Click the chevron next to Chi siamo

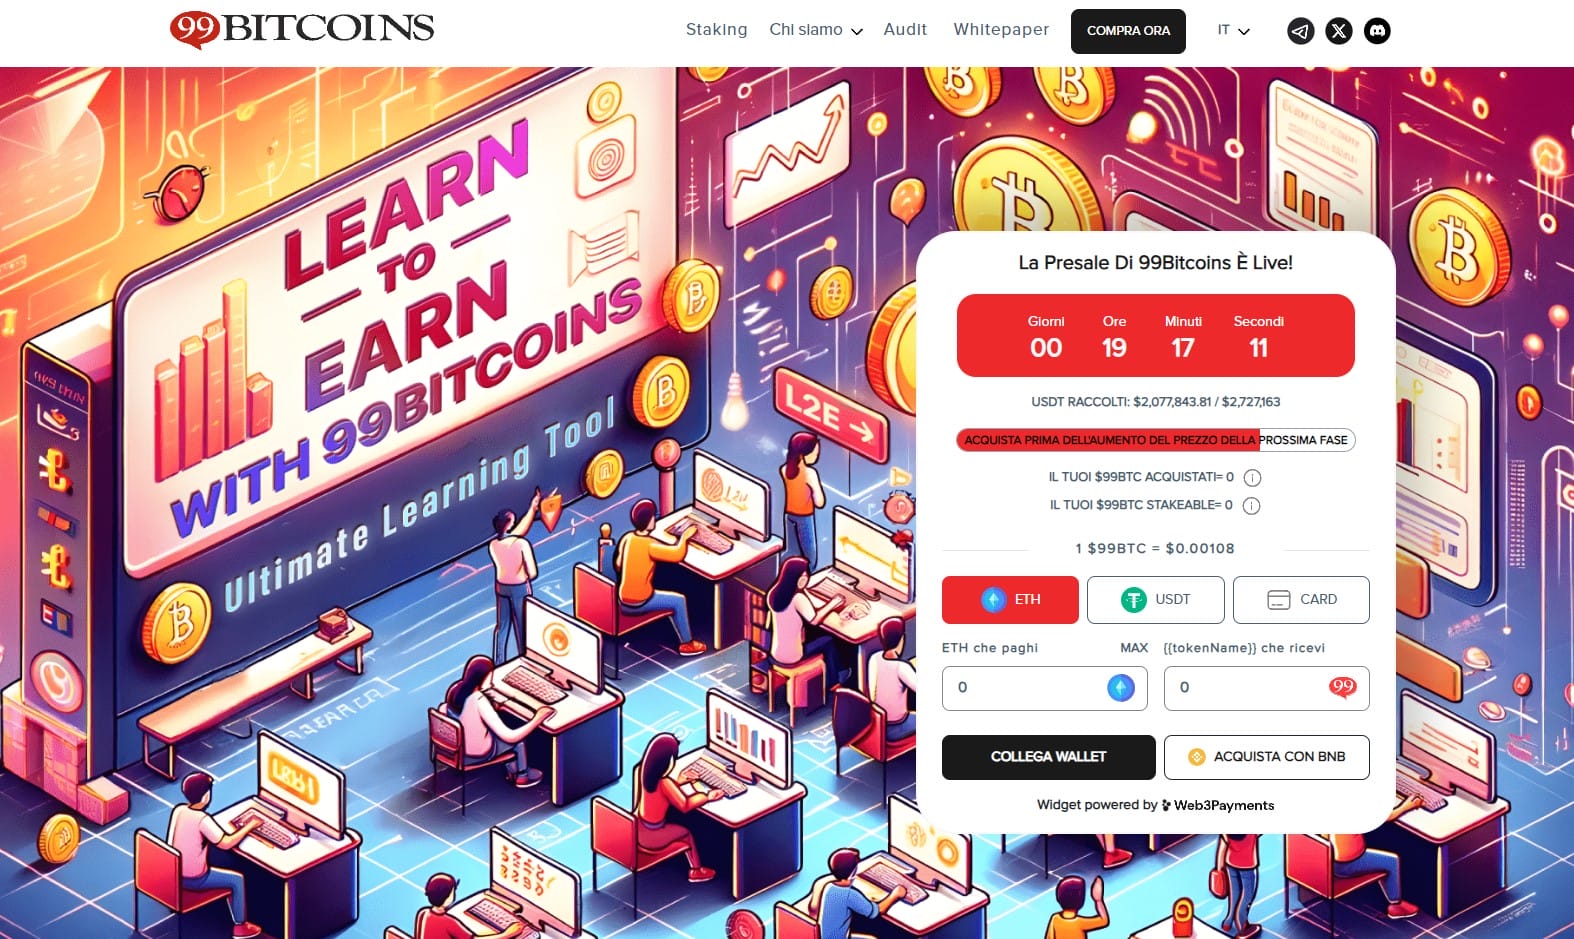(x=857, y=32)
